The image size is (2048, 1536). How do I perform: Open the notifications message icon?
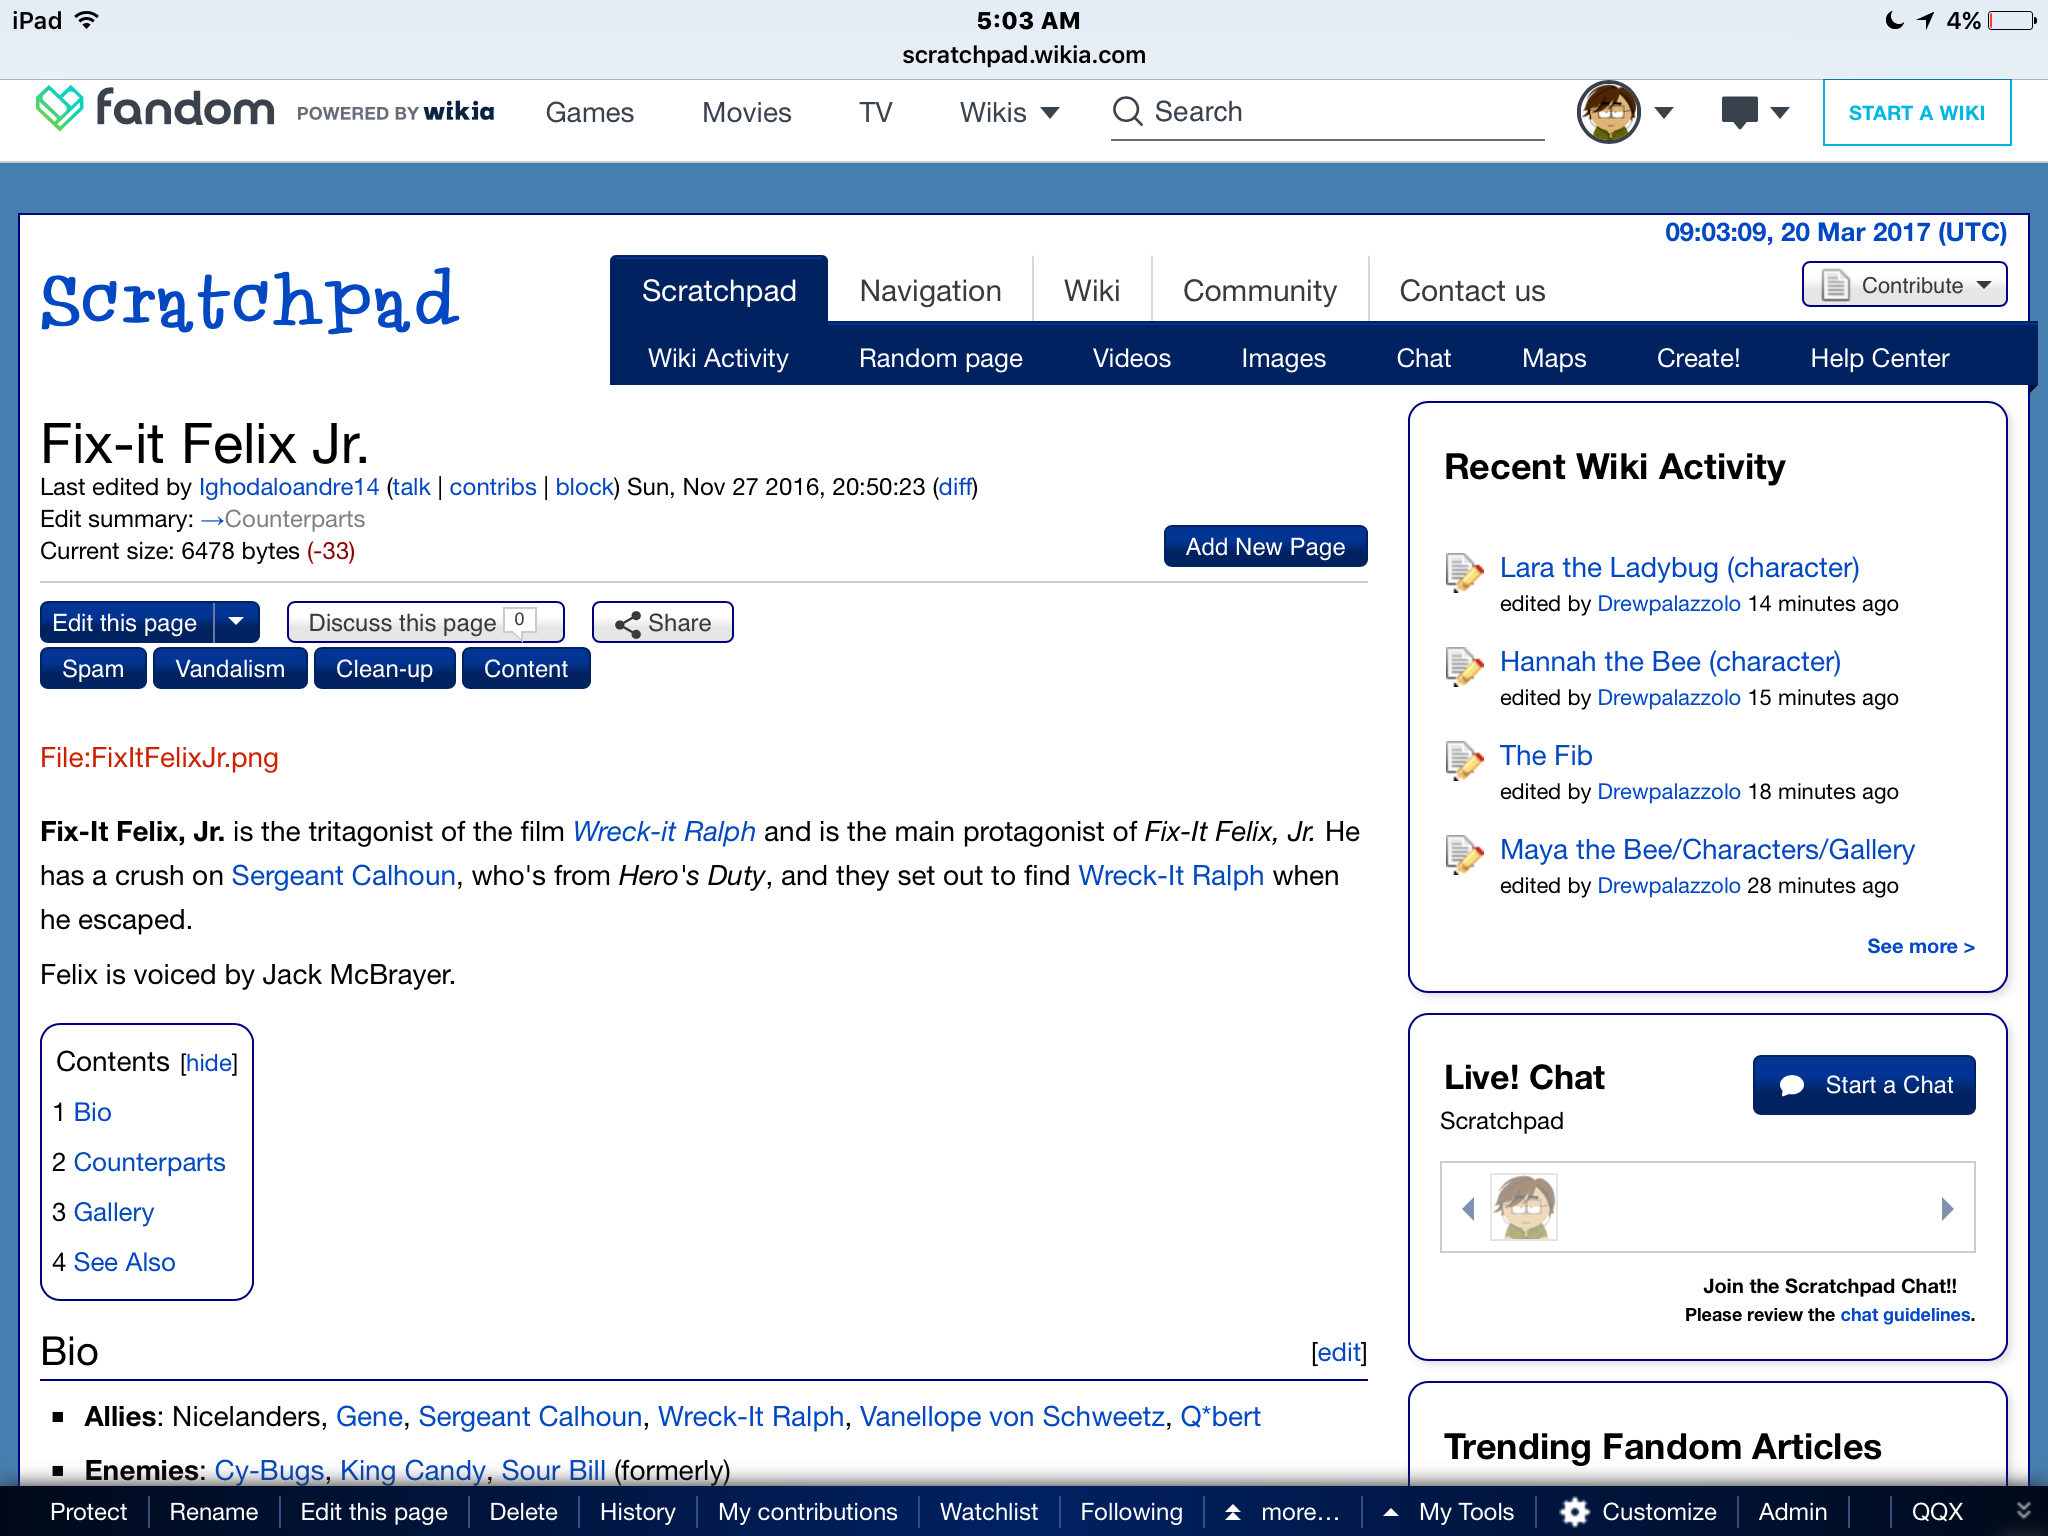pyautogui.click(x=1739, y=112)
